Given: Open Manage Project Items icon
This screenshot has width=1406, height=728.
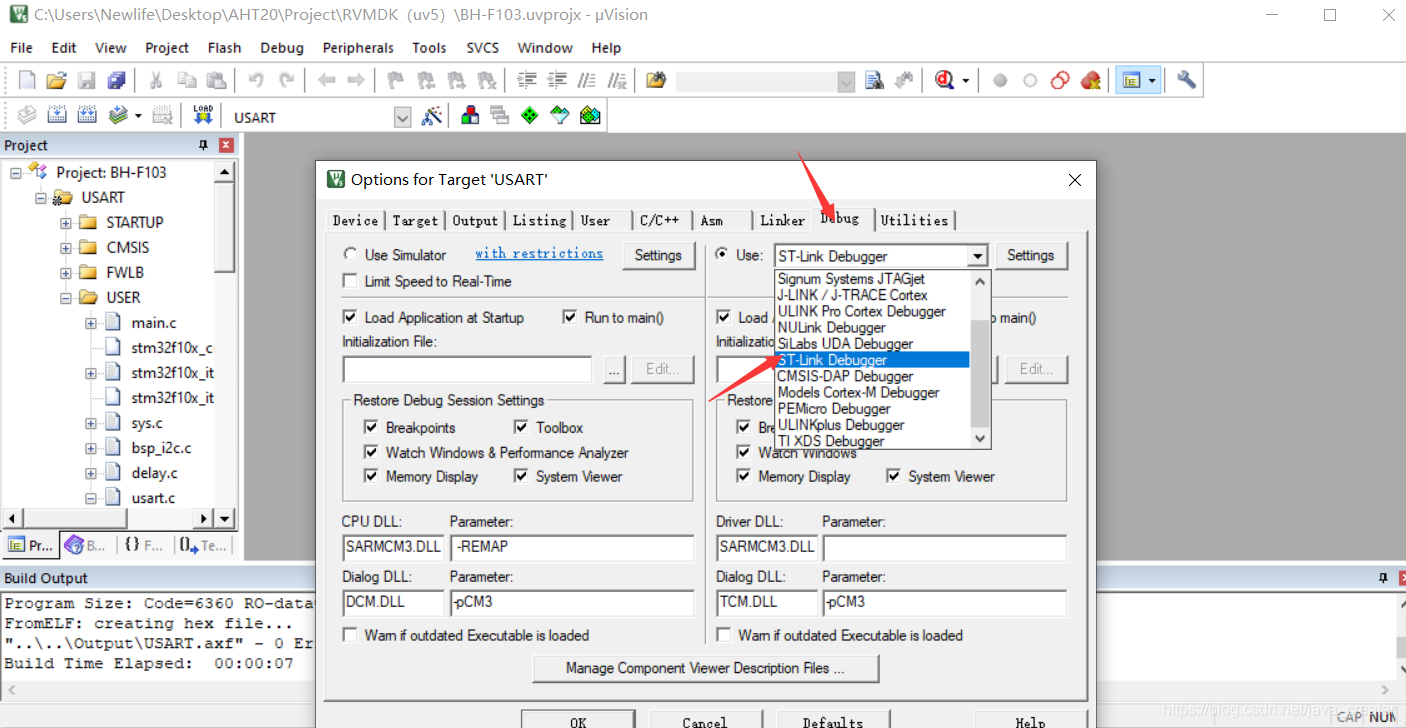Looking at the screenshot, I should (x=470, y=116).
